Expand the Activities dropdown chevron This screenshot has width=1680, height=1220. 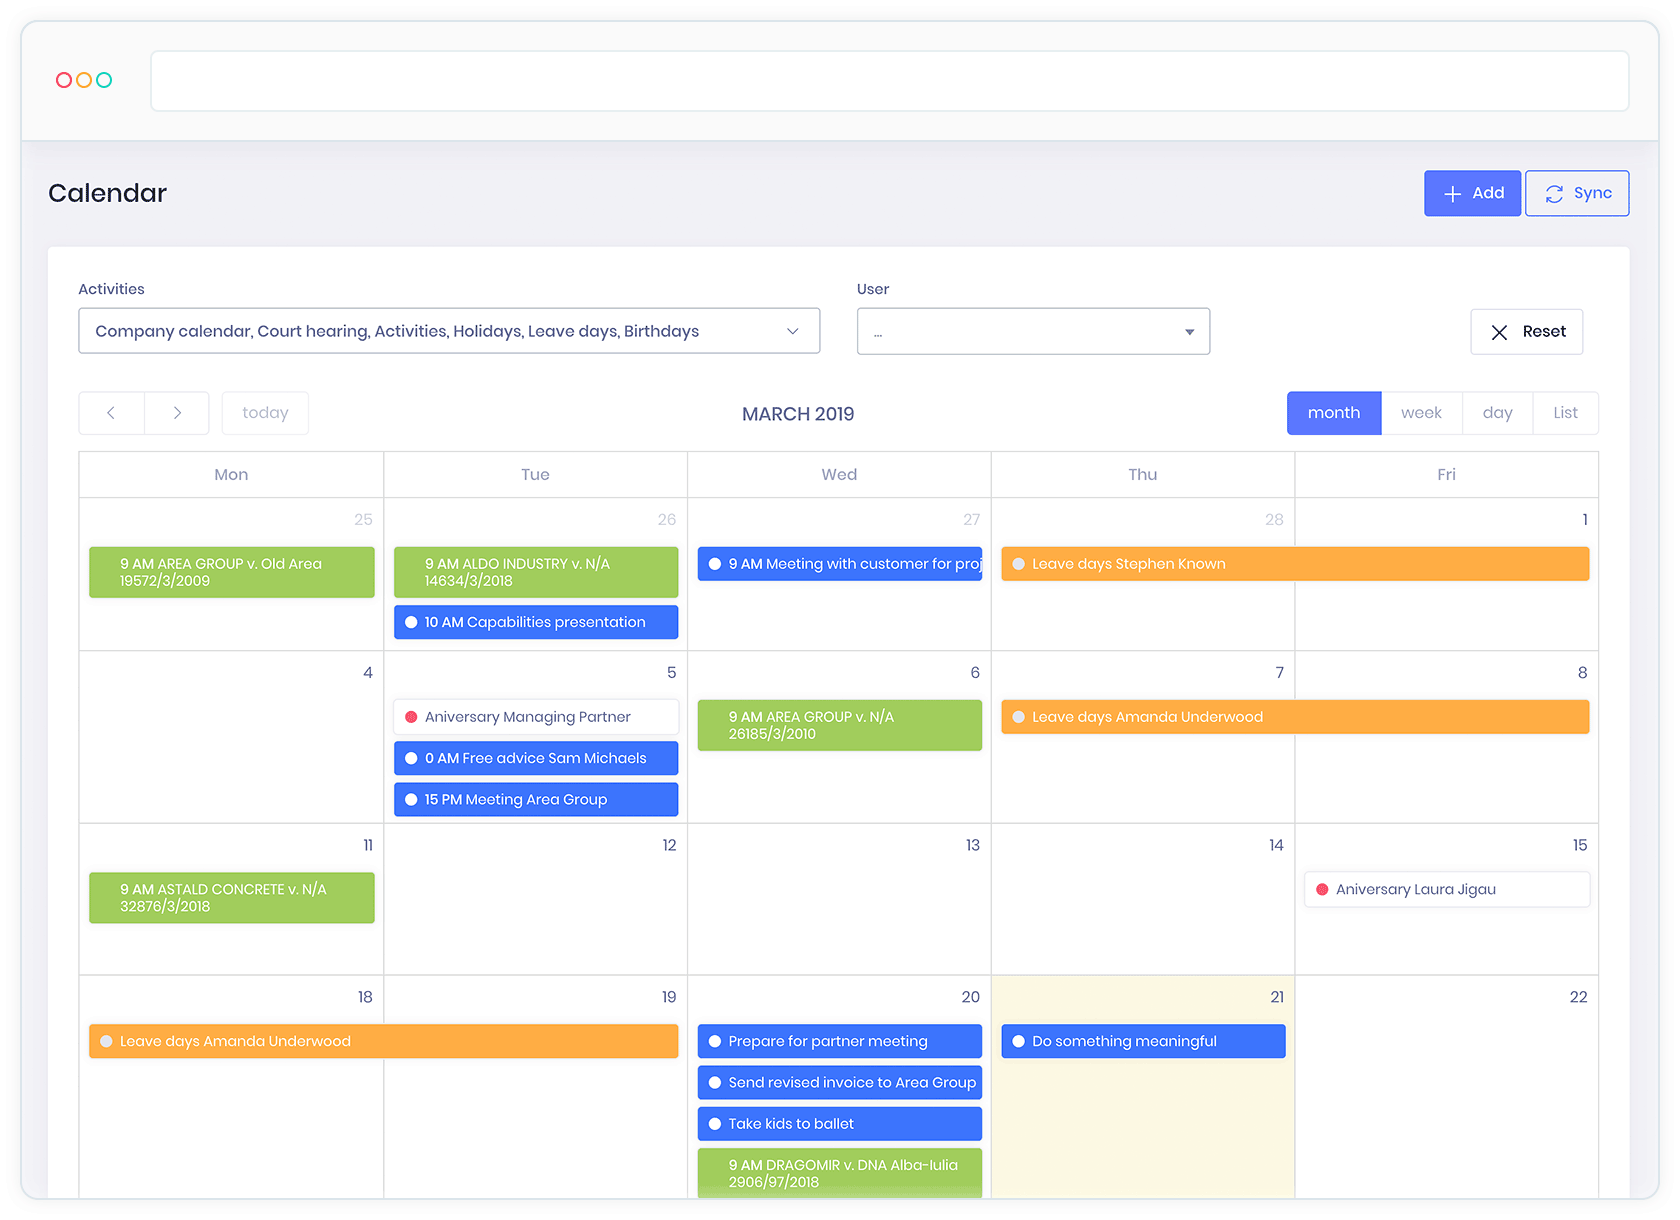point(793,331)
